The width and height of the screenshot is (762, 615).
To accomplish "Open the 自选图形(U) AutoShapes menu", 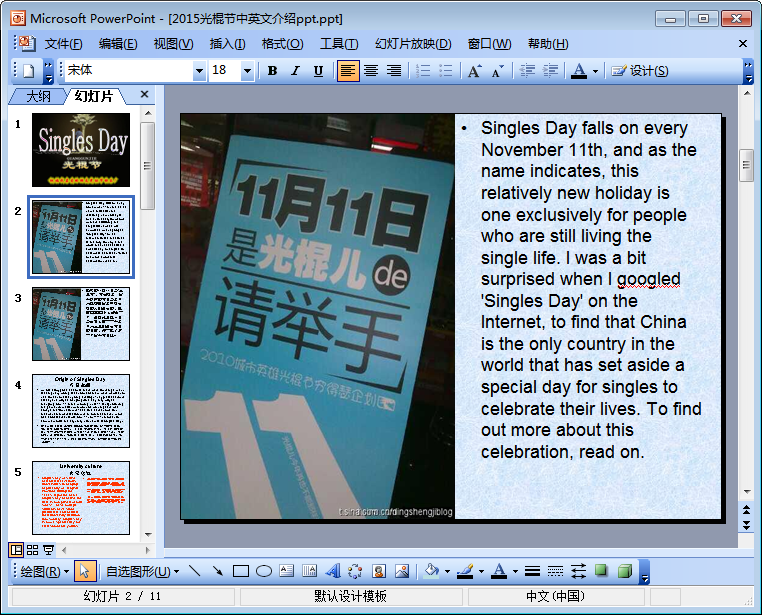I will (142, 572).
